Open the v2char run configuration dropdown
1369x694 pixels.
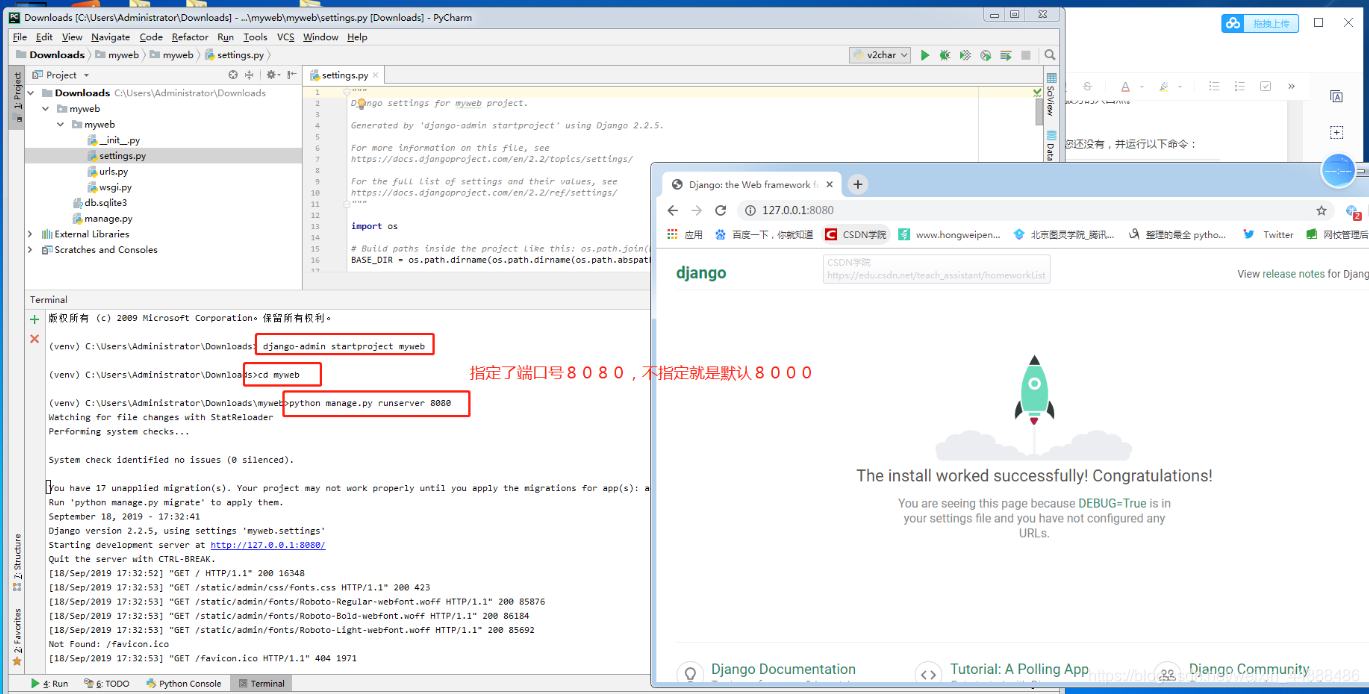(880, 55)
